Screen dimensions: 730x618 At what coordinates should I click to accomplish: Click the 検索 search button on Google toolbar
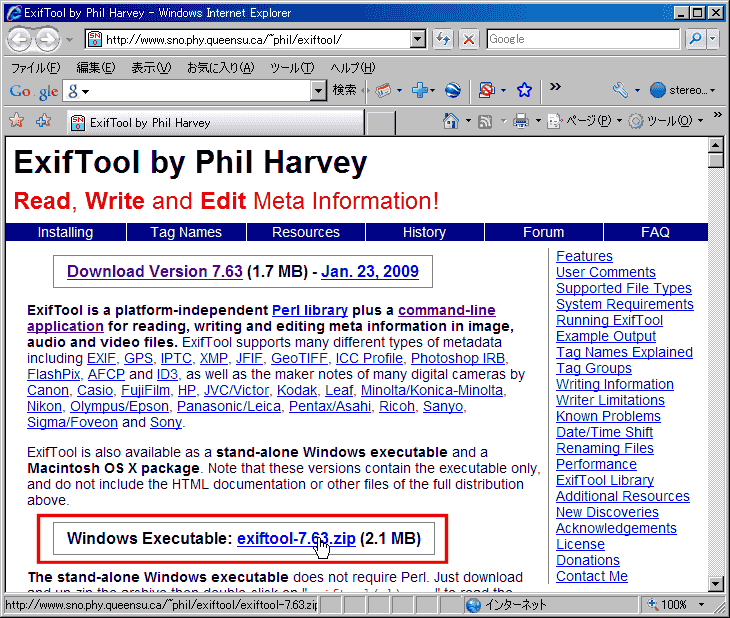[x=344, y=89]
